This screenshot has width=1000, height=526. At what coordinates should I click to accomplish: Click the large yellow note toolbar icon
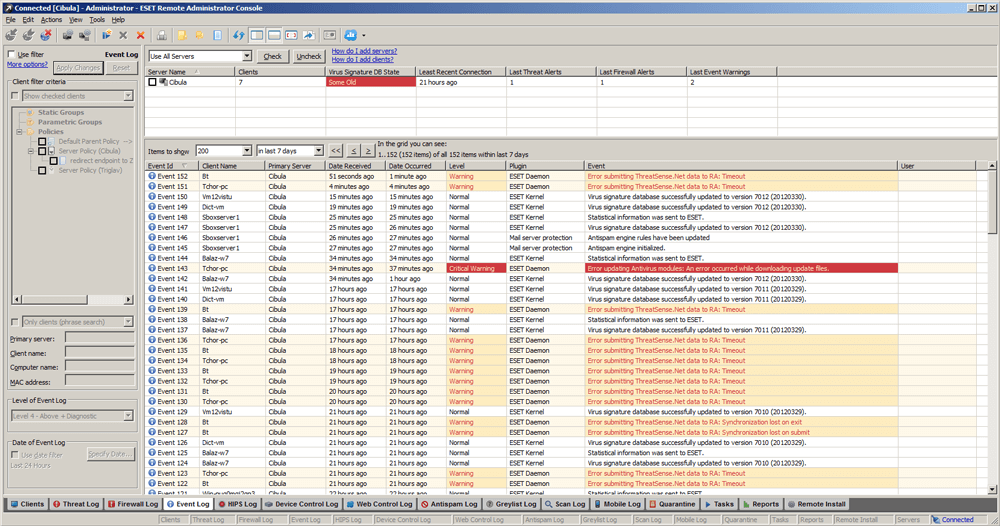point(182,35)
